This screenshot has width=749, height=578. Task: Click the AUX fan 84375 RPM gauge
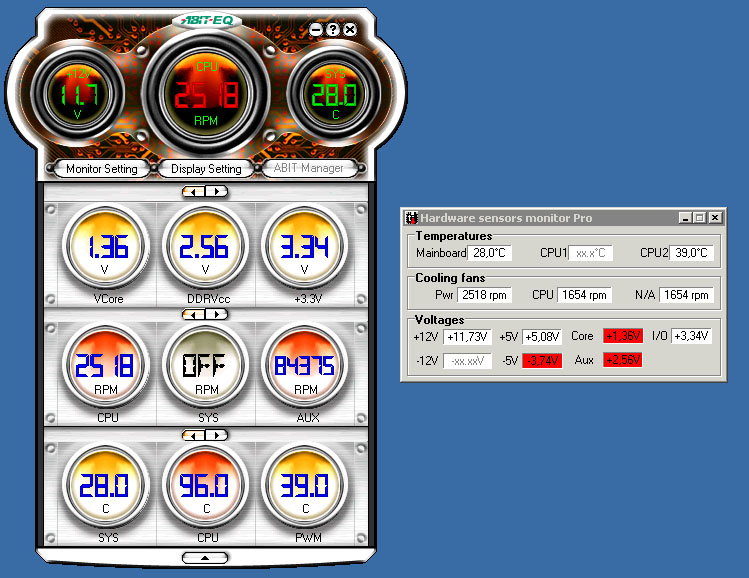click(x=304, y=367)
